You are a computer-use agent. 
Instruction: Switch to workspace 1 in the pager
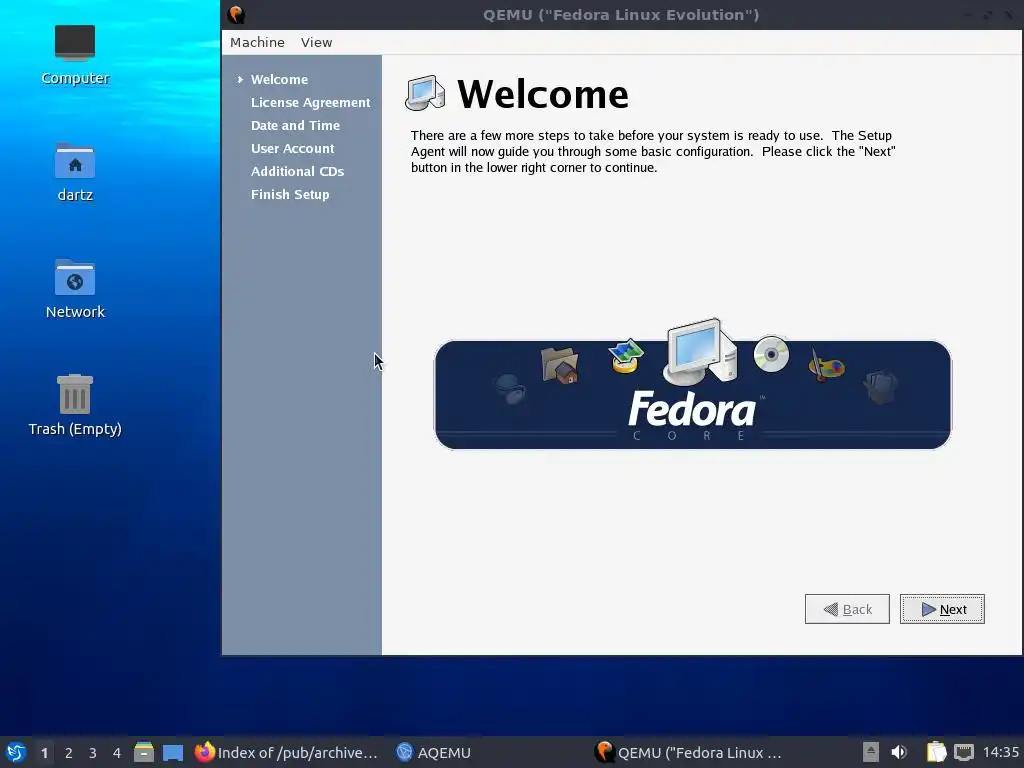pyautogui.click(x=44, y=752)
